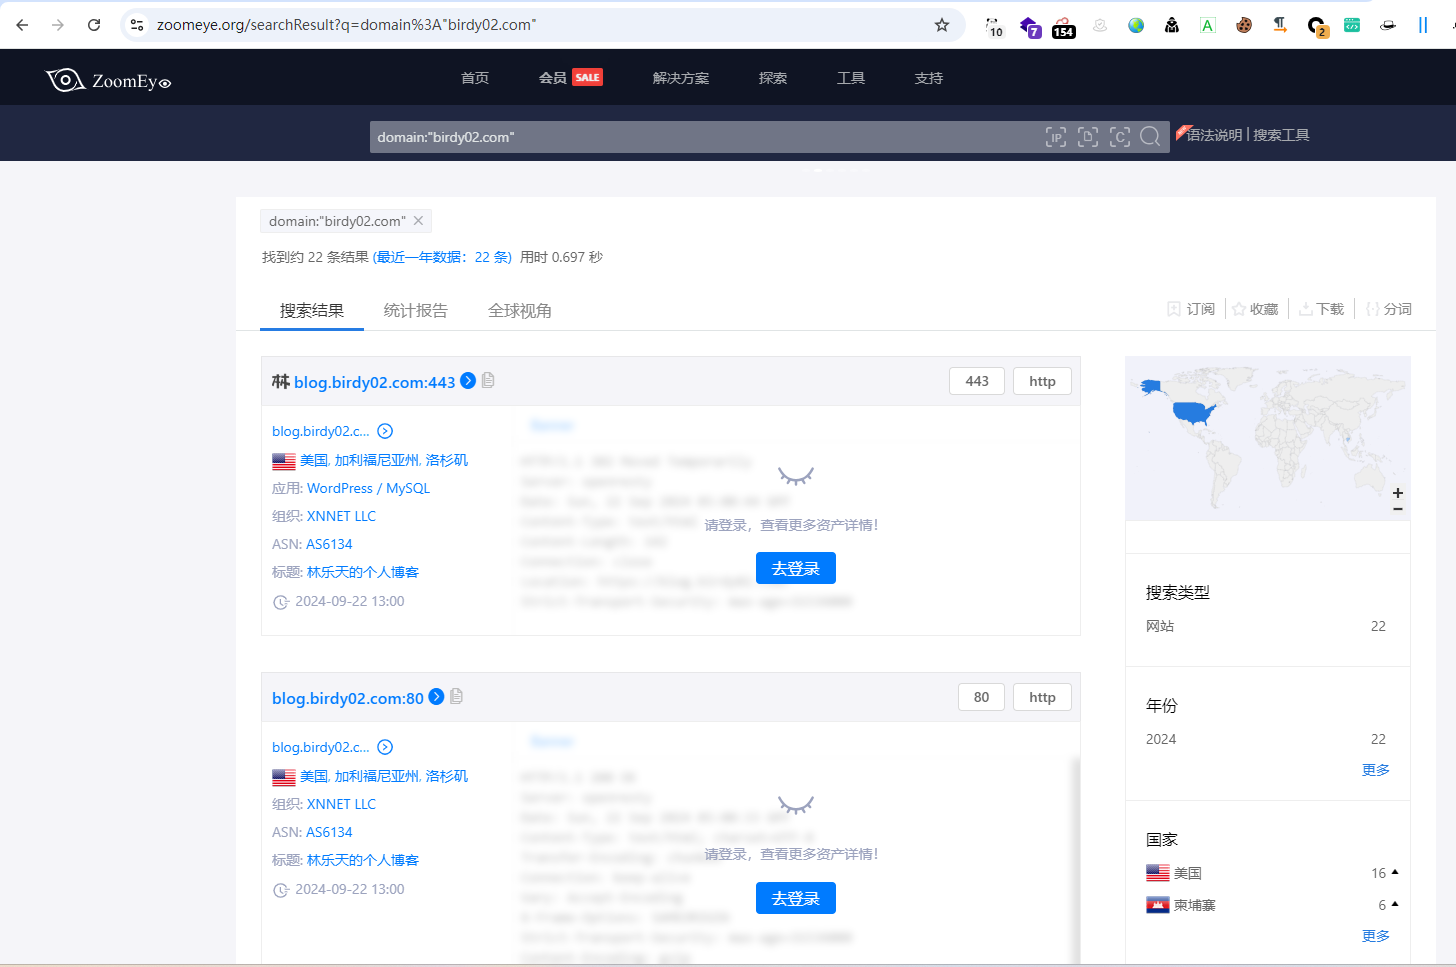Show more years via 更多 link
1456x967 pixels.
1375,770
